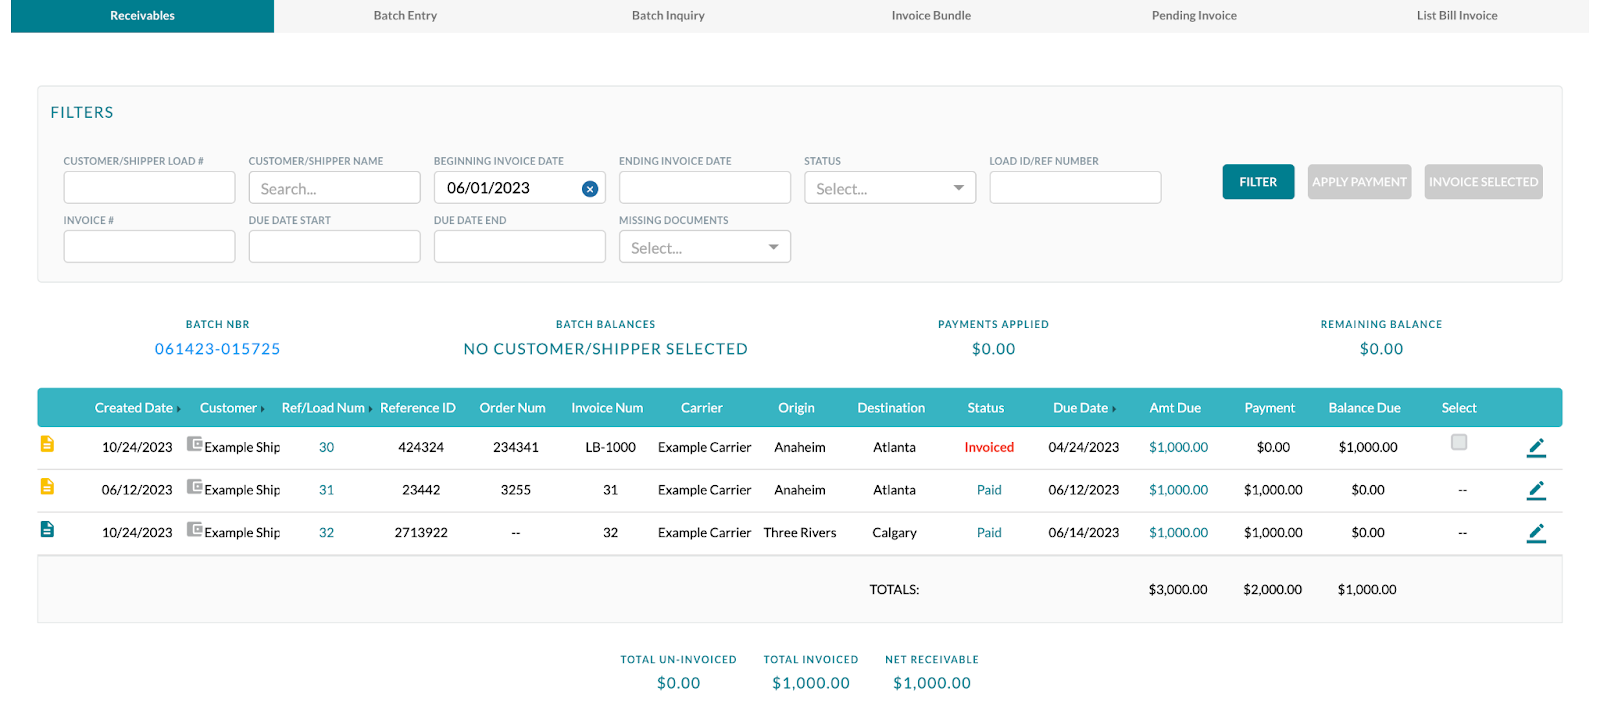Click customer wallet icon in load 32 row
The width and height of the screenshot is (1600, 713).
pyautogui.click(x=195, y=529)
